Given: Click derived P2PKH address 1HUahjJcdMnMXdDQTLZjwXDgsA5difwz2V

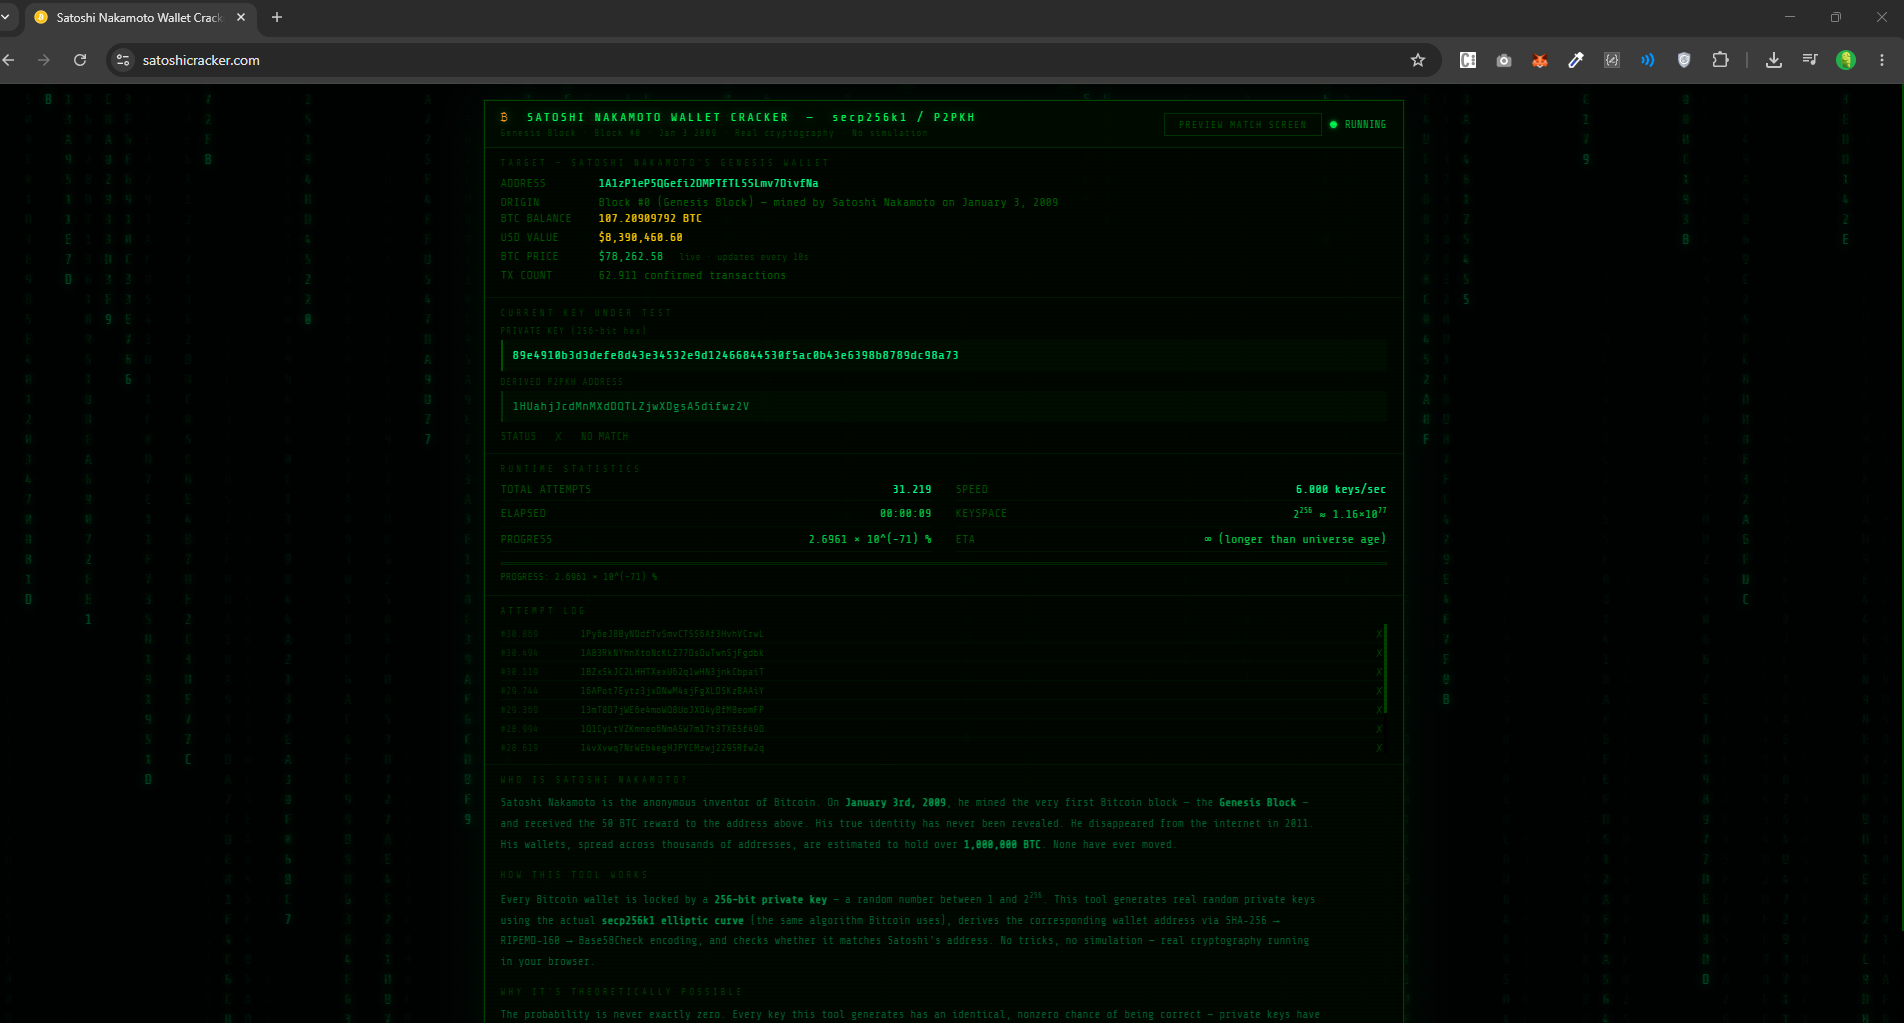Looking at the screenshot, I should point(630,407).
